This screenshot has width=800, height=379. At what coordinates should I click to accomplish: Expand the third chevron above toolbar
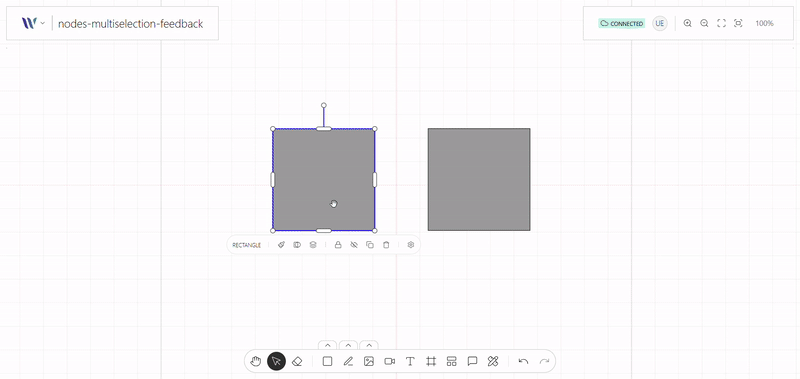click(369, 345)
